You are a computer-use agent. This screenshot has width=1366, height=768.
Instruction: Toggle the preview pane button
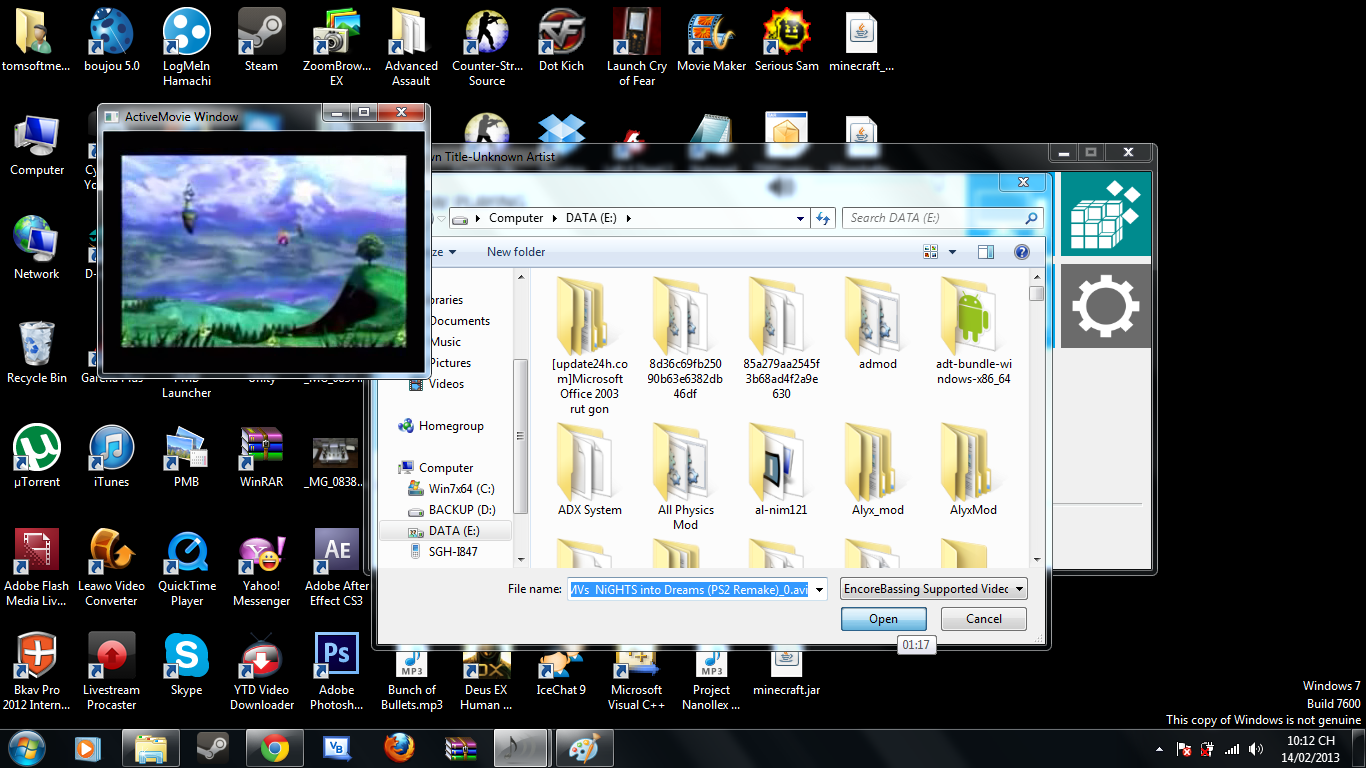tap(986, 252)
